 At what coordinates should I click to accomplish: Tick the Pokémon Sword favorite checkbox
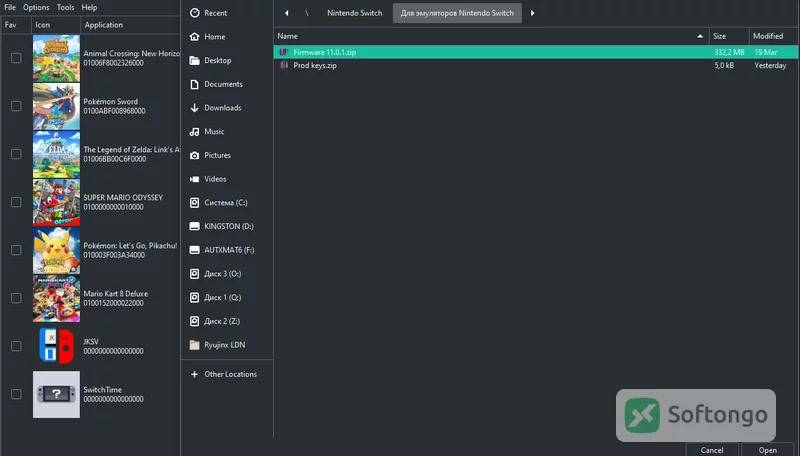[16, 106]
